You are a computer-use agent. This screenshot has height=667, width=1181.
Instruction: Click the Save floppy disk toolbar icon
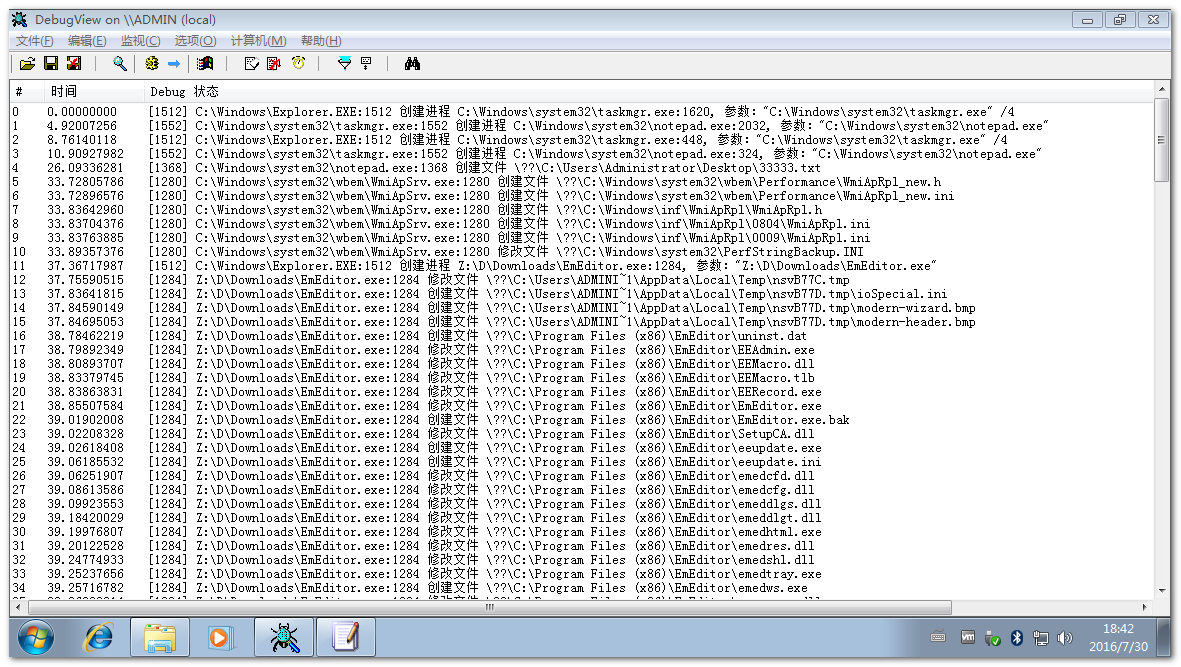(x=50, y=64)
